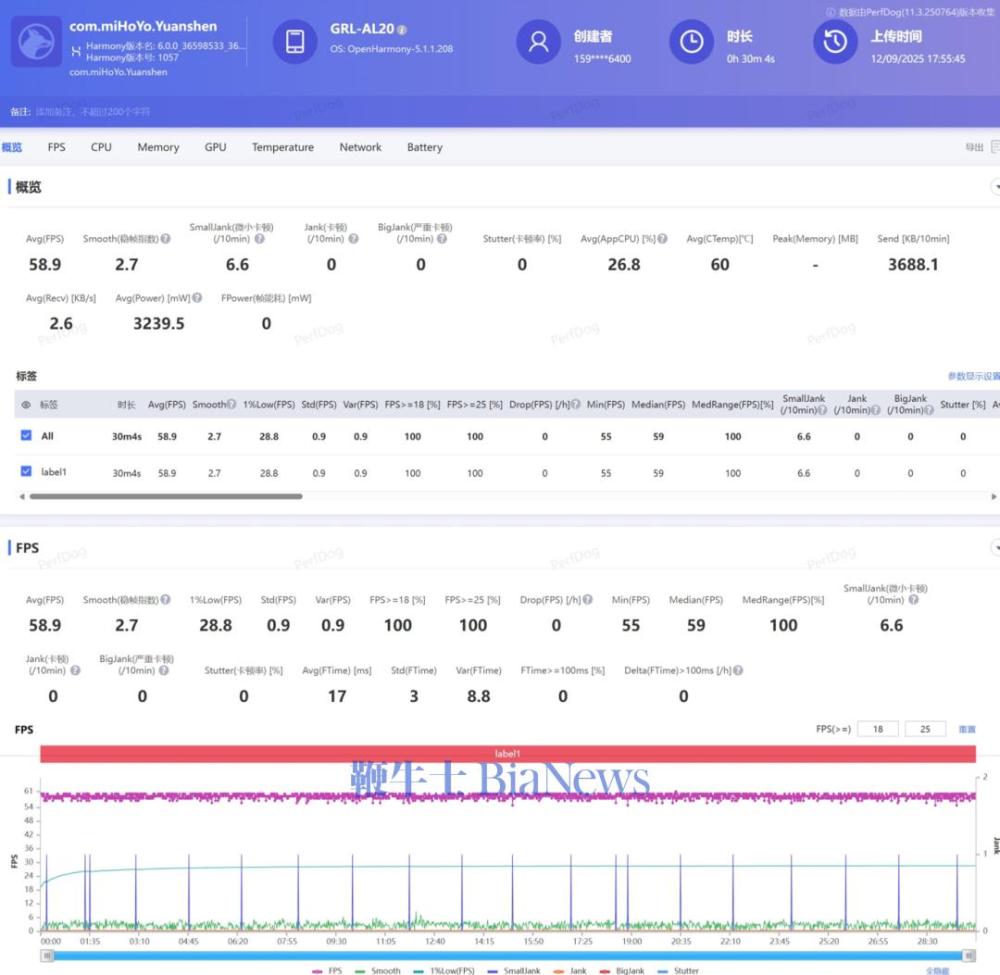Click 重置 beside FPS threshold inputs
Screen dimensions: 1000x975
tap(967, 729)
